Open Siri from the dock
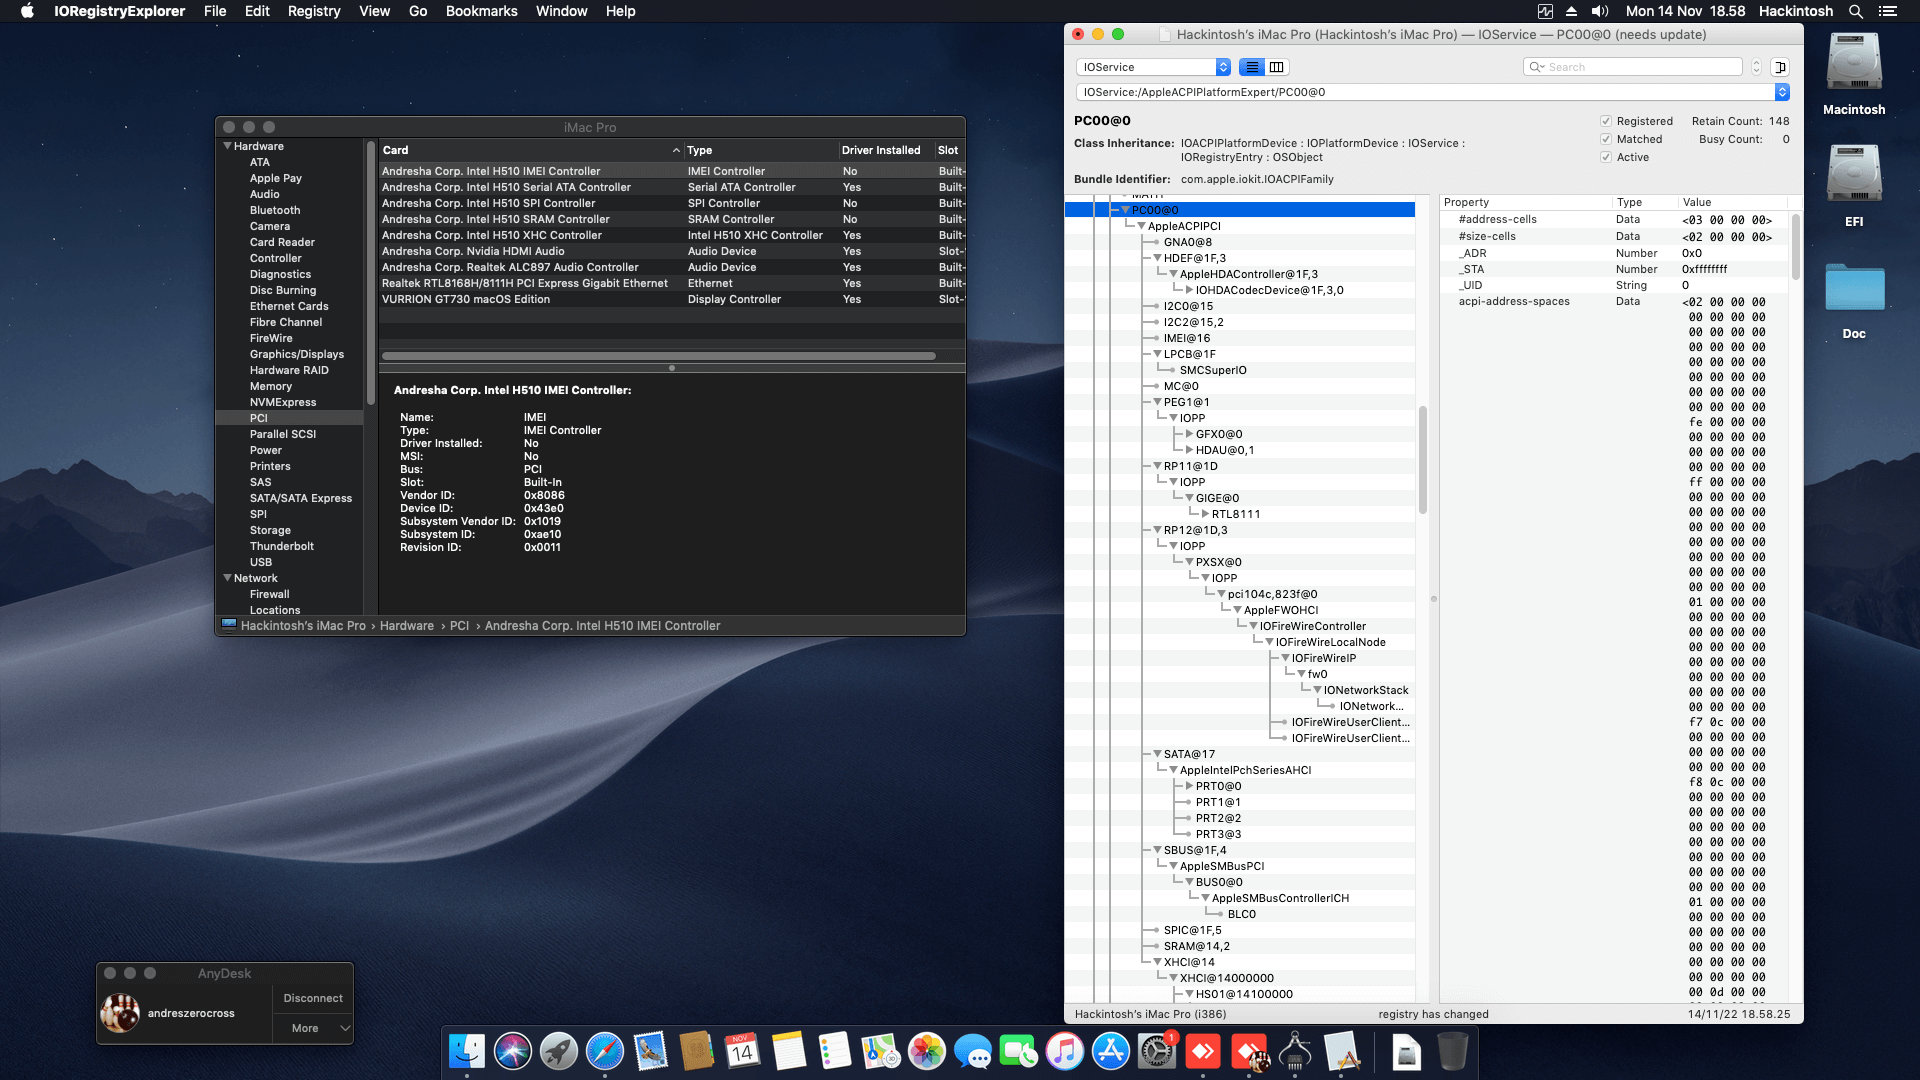1920x1080 pixels. 513,1052
